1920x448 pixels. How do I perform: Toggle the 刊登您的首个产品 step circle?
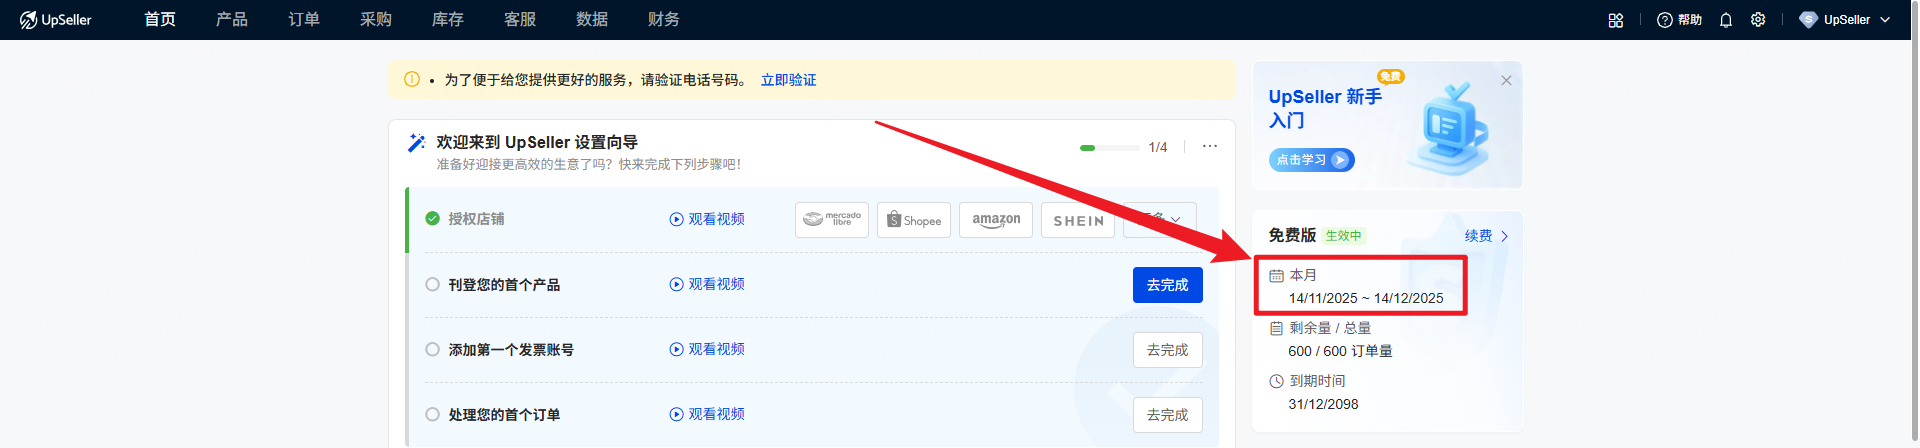pos(433,285)
